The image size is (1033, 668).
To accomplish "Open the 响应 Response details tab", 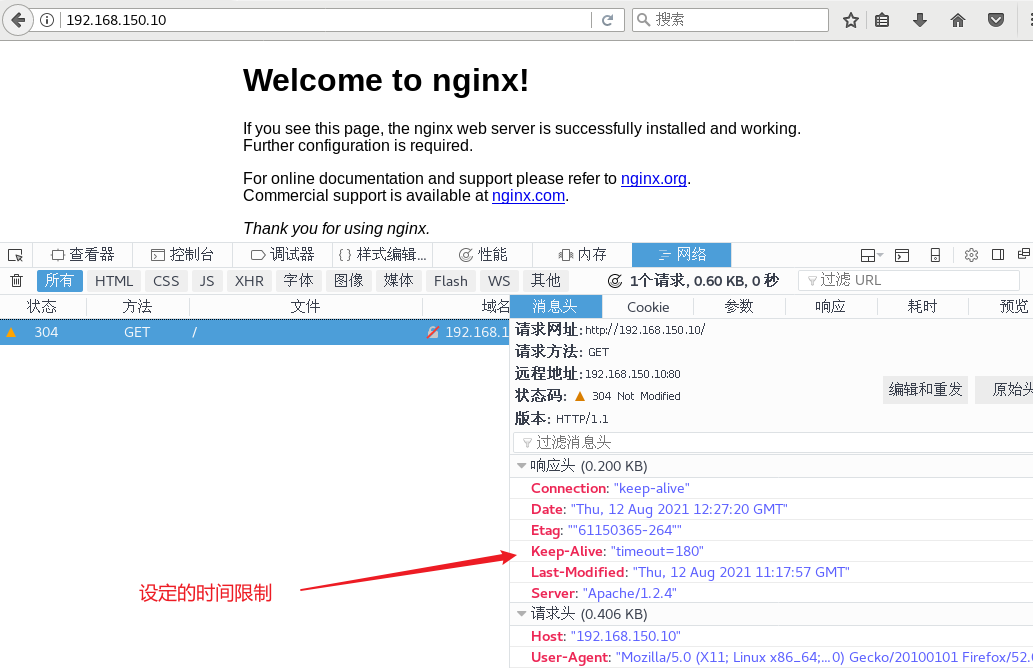I will 831,307.
